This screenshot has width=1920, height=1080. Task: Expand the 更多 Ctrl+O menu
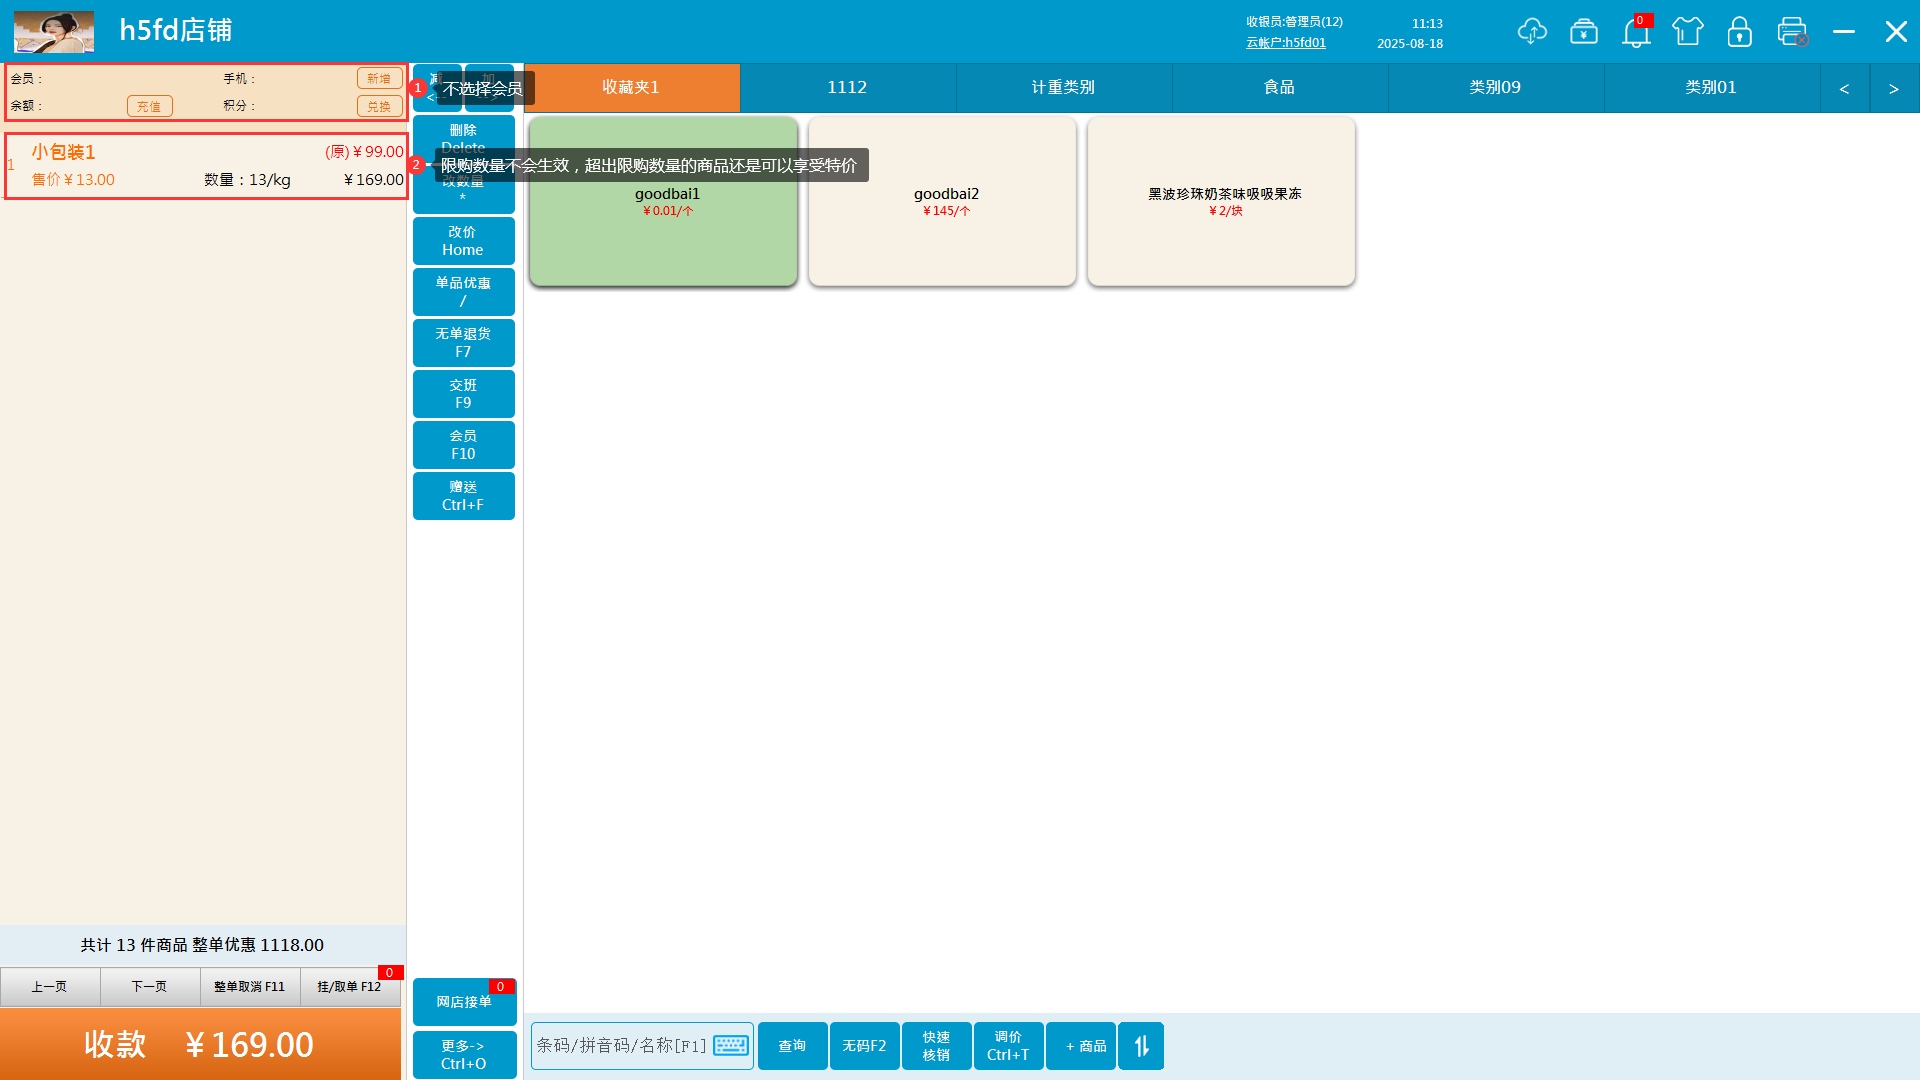coord(464,1054)
